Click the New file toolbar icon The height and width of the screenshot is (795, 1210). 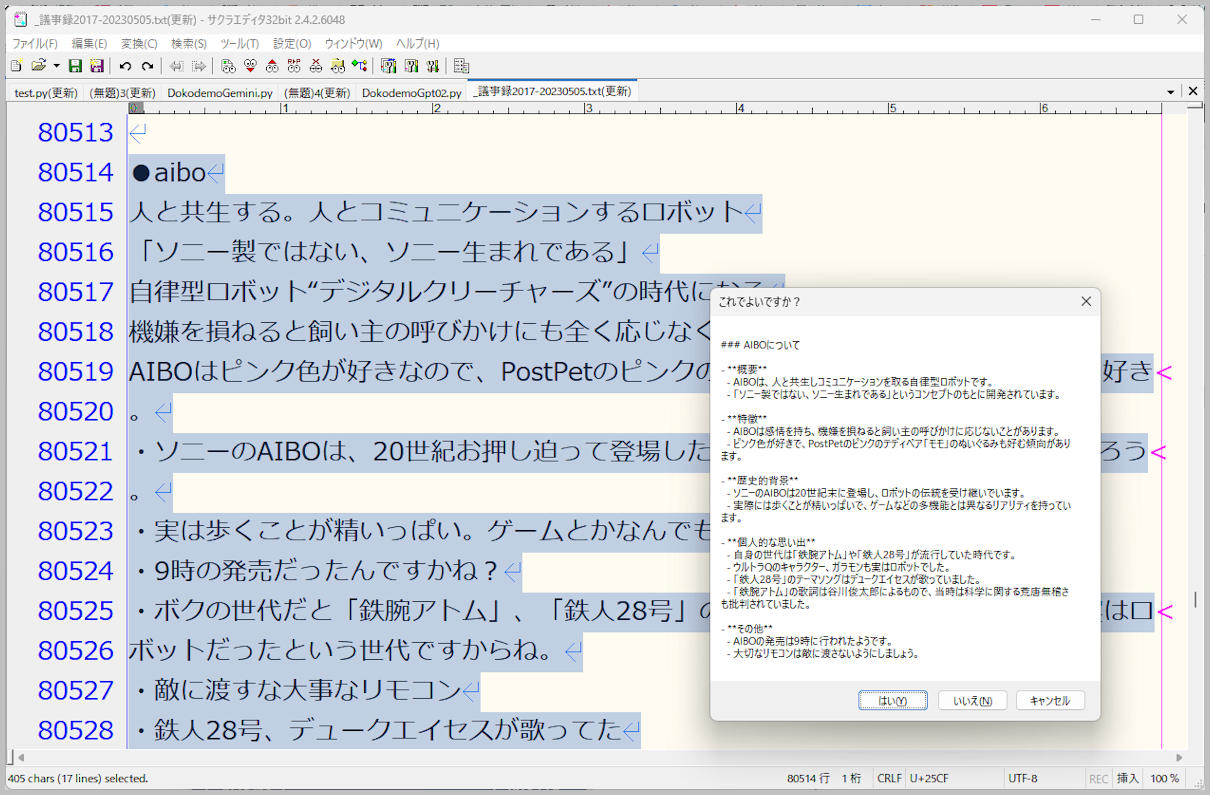[x=16, y=66]
